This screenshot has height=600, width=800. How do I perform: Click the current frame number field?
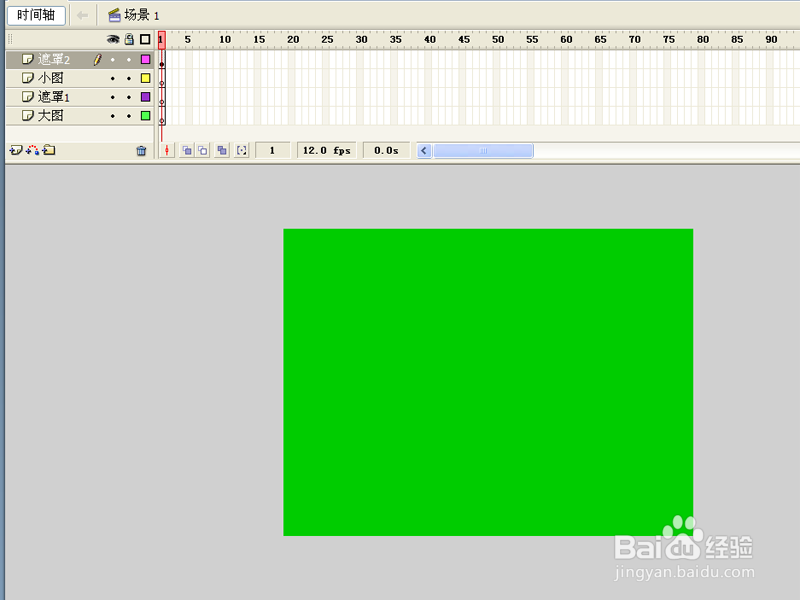pos(272,151)
